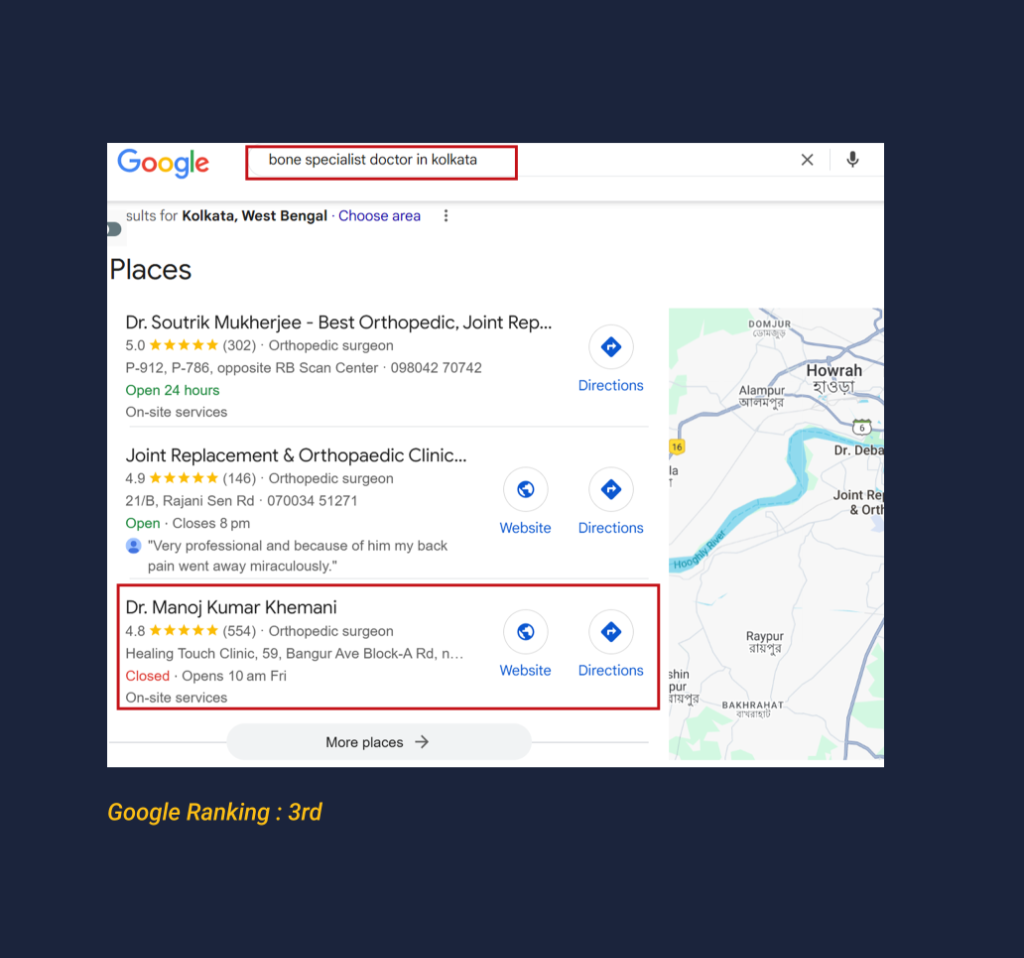Open Joint Replacement & Orthopaedic Clinic listing
The width and height of the screenshot is (1024, 958).
click(296, 455)
